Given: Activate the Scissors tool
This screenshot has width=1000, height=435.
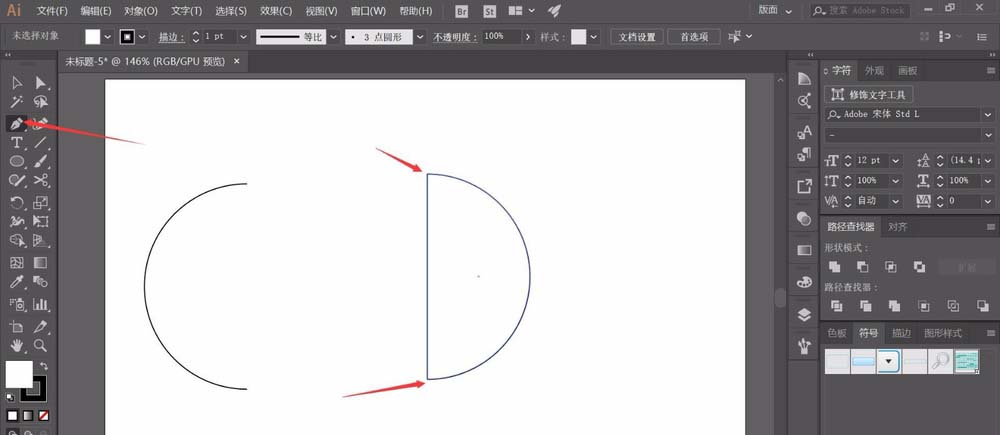Looking at the screenshot, I should [x=41, y=181].
